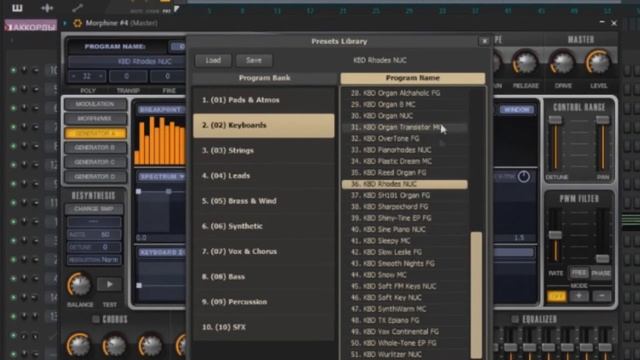Click the minus Mode button in PWM Filter
Screen dimensions: 640x360
point(602,296)
